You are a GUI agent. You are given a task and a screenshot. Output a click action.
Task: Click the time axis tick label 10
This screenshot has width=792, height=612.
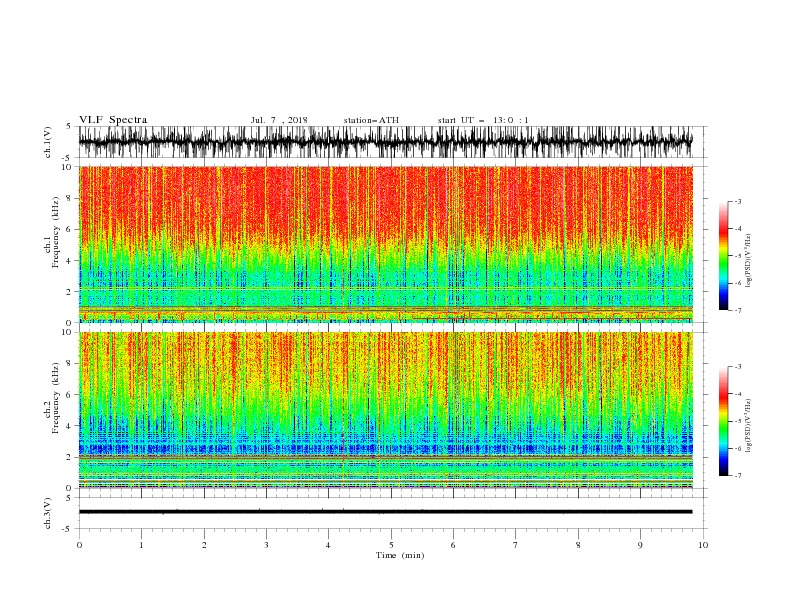pyautogui.click(x=703, y=545)
